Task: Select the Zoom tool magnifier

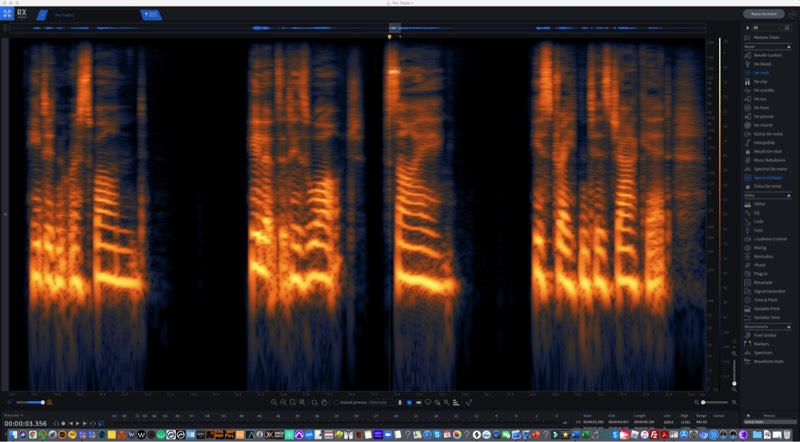Action: click(315, 403)
